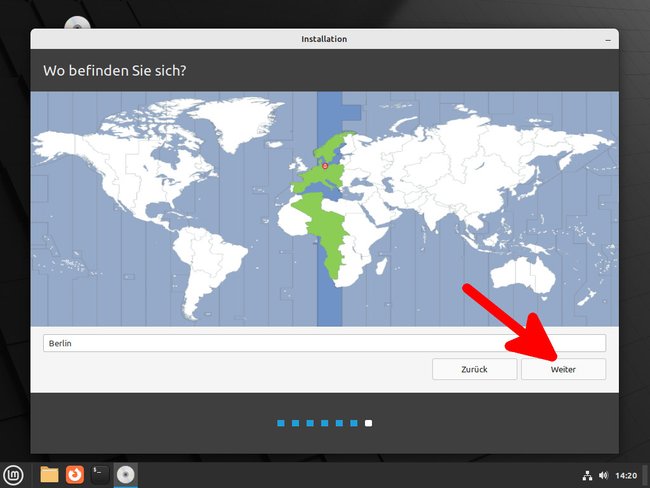This screenshot has height=488, width=650.
Task: Click the Installation window title text
Action: tap(324, 39)
